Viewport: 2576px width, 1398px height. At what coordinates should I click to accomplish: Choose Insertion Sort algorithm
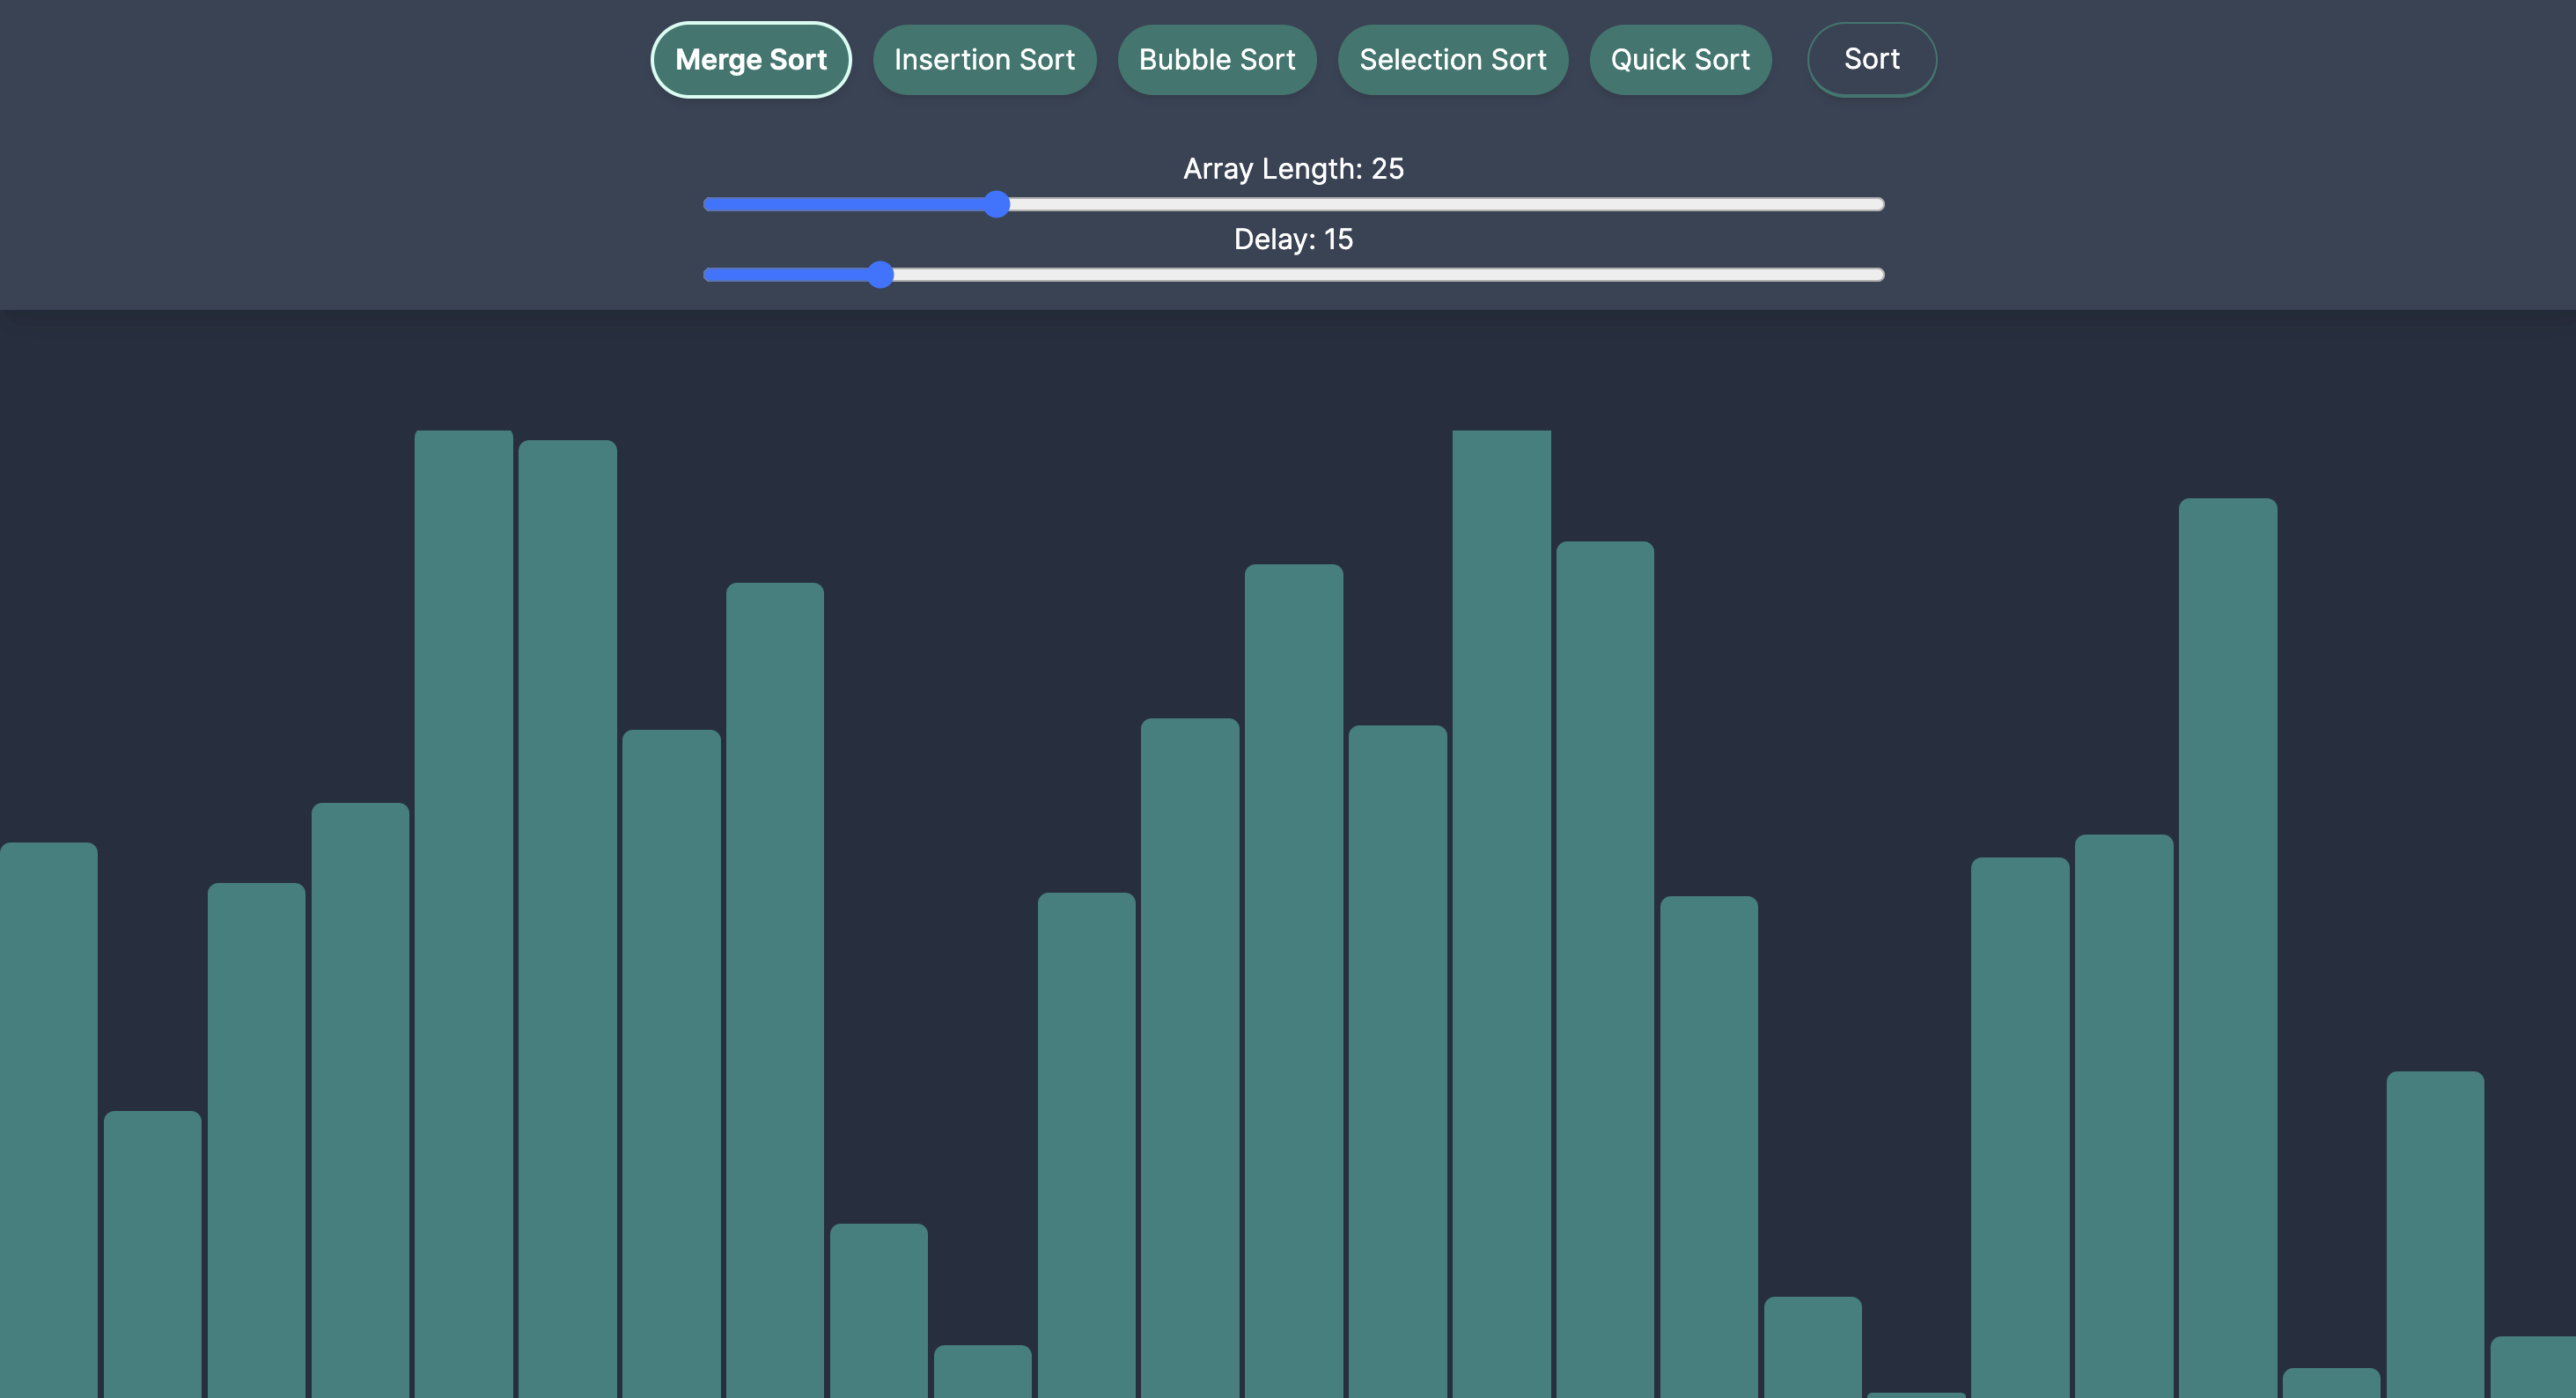click(x=984, y=60)
